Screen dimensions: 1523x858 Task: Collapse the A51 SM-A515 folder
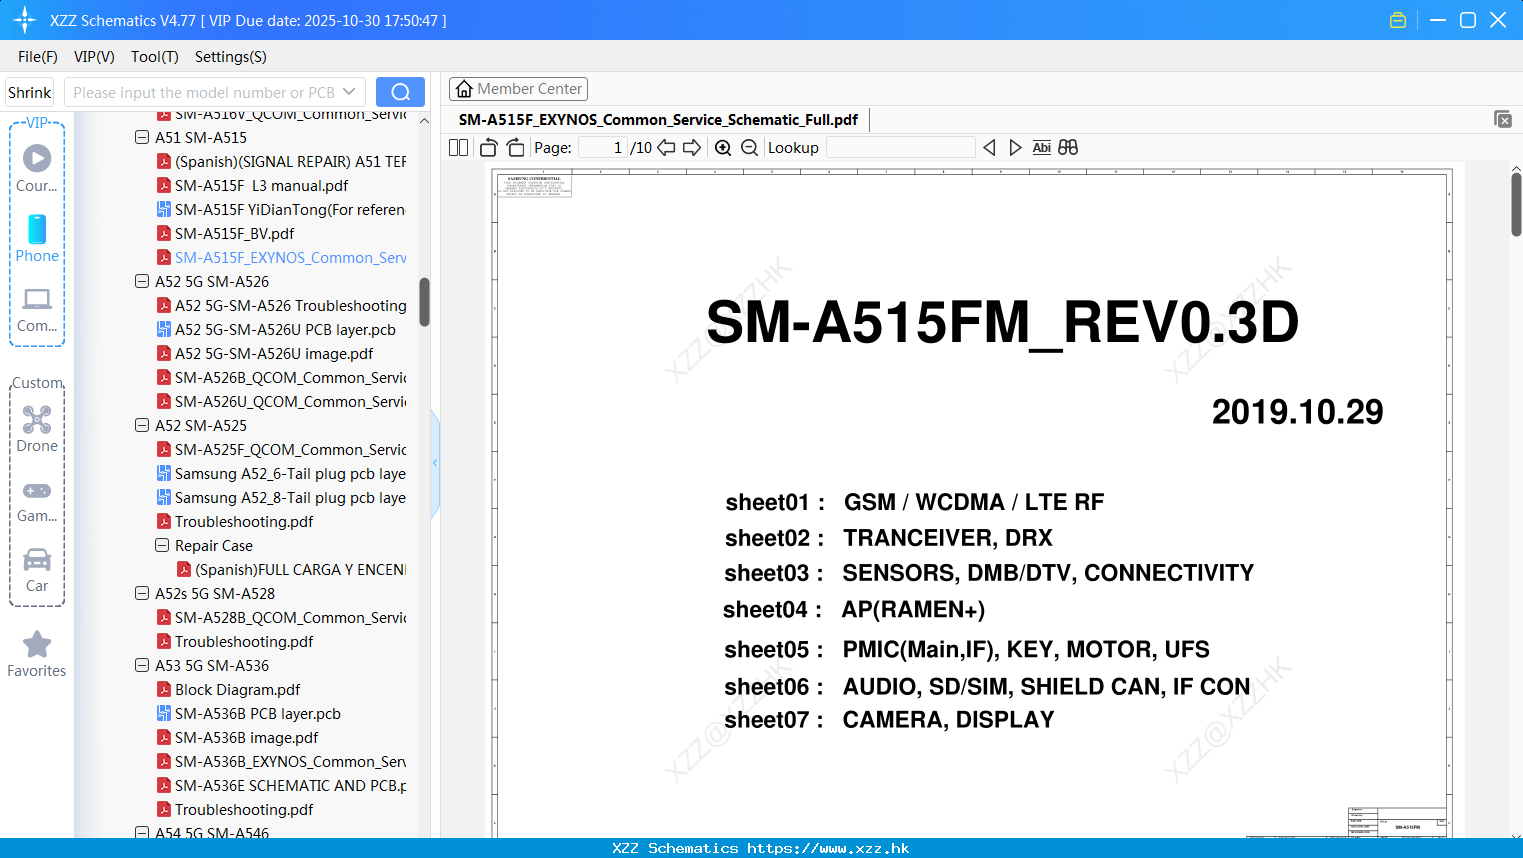pyautogui.click(x=142, y=138)
